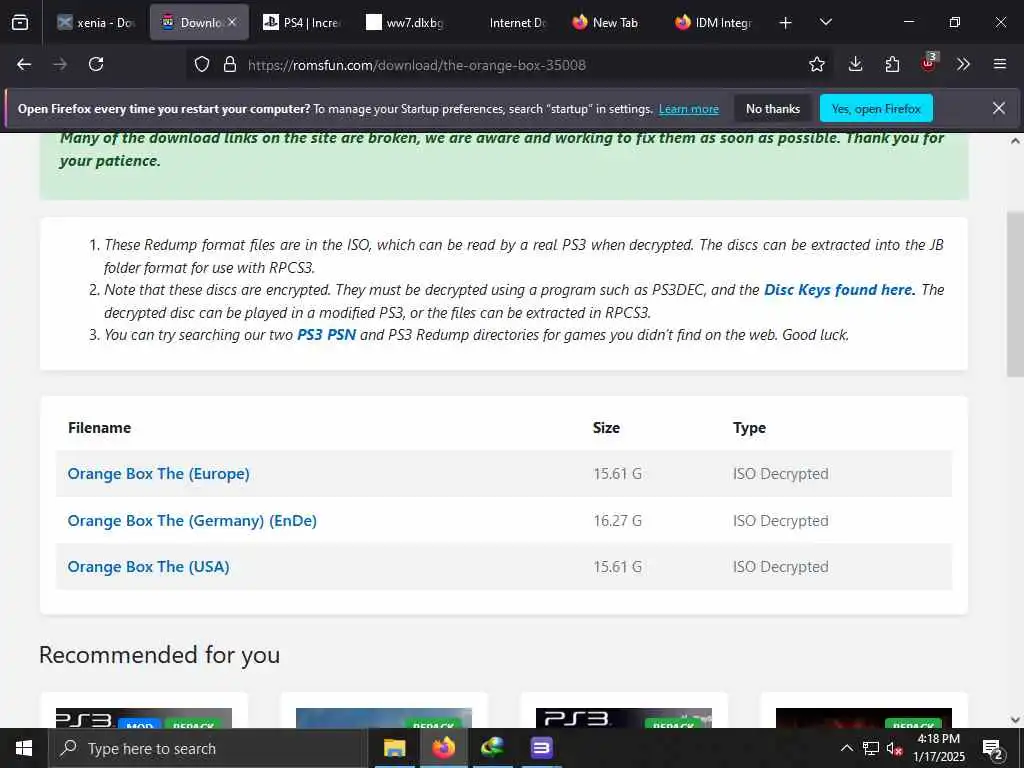1024x768 pixels.
Task: Open Firefox View tab icon
Action: pos(20,23)
